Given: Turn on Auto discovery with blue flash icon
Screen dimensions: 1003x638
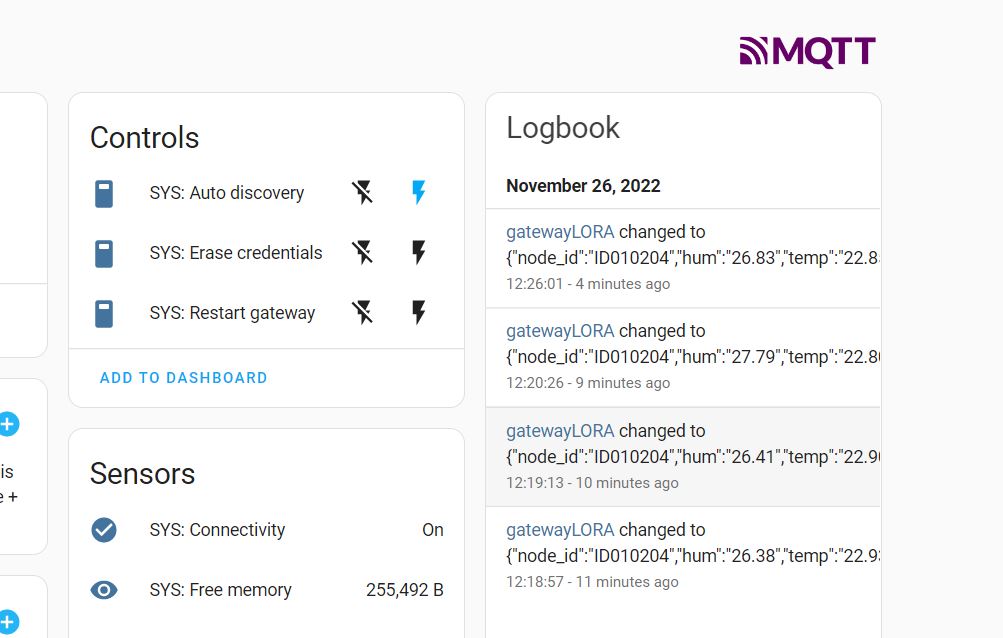Looking at the screenshot, I should 419,193.
